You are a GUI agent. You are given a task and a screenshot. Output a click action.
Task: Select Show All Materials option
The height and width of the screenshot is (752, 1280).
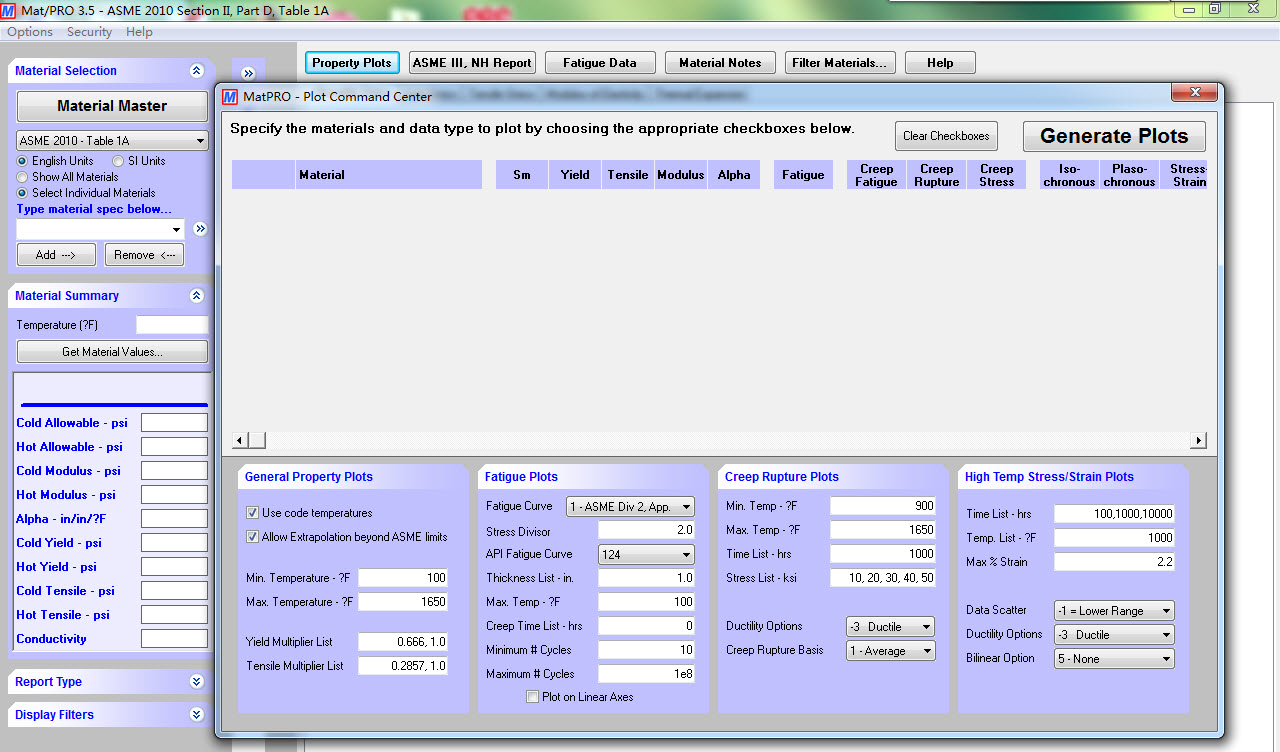(x=22, y=177)
